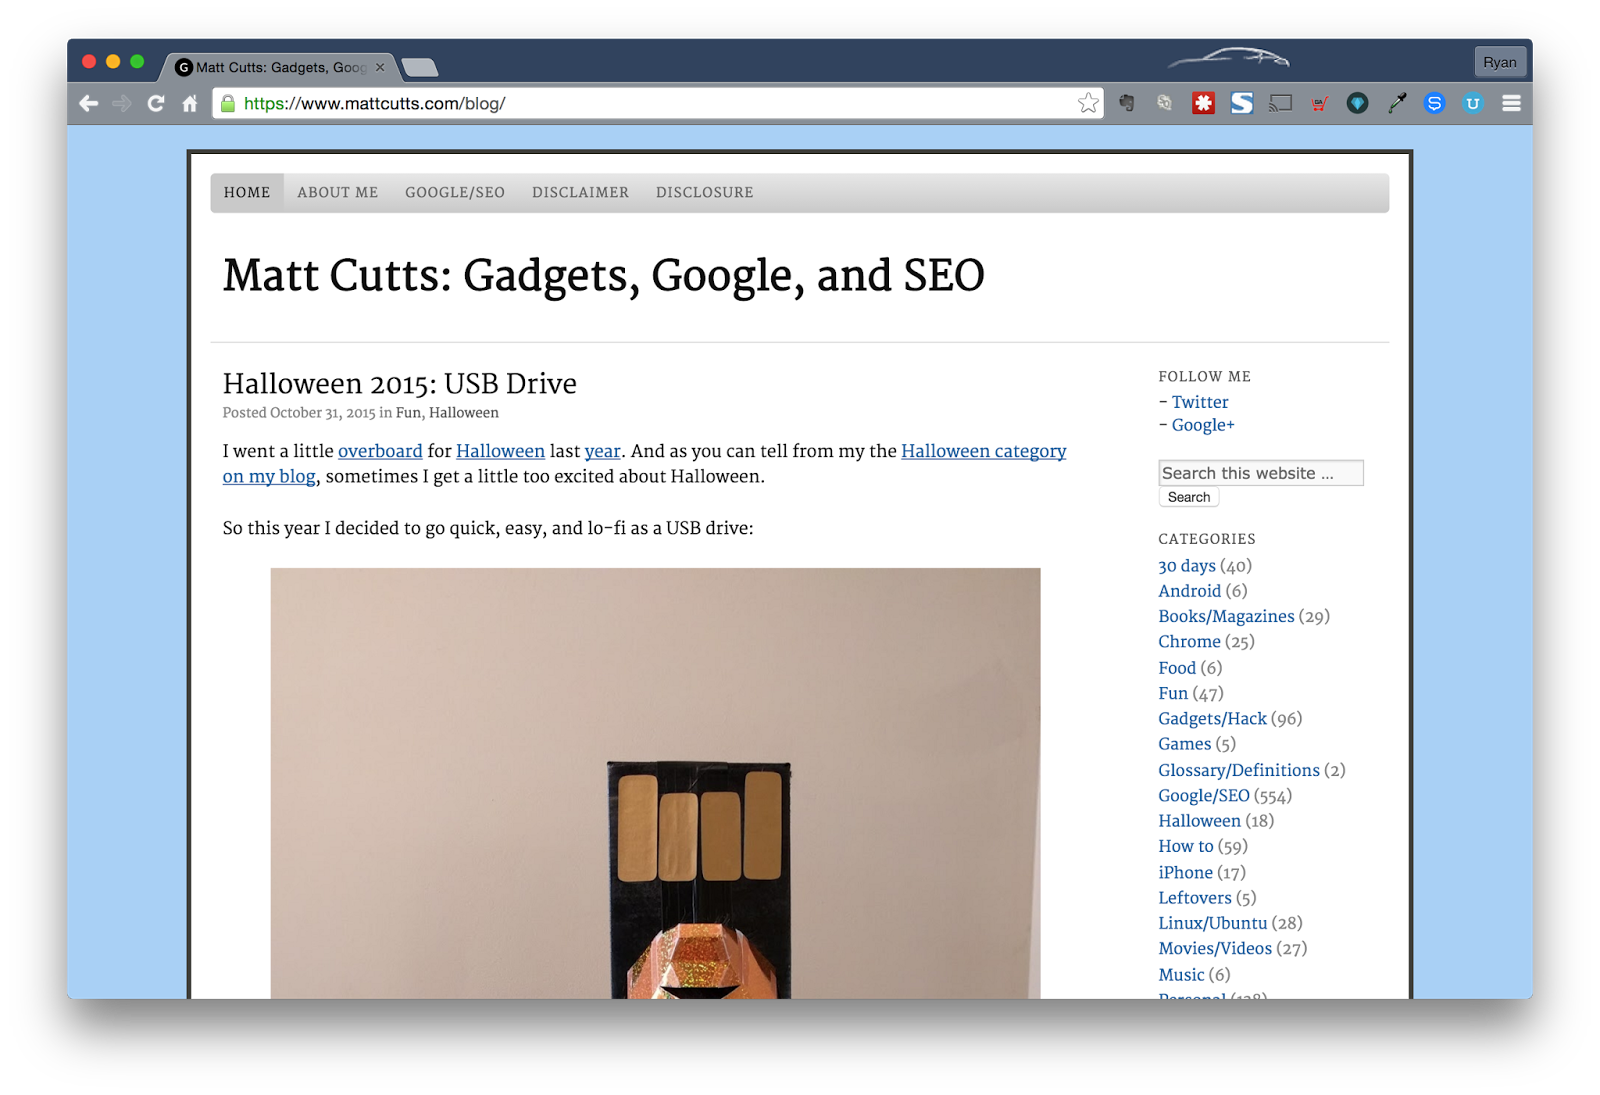The image size is (1600, 1095).
Task: Click the 'FOLLOW ME' sidebar heading
Action: point(1204,376)
